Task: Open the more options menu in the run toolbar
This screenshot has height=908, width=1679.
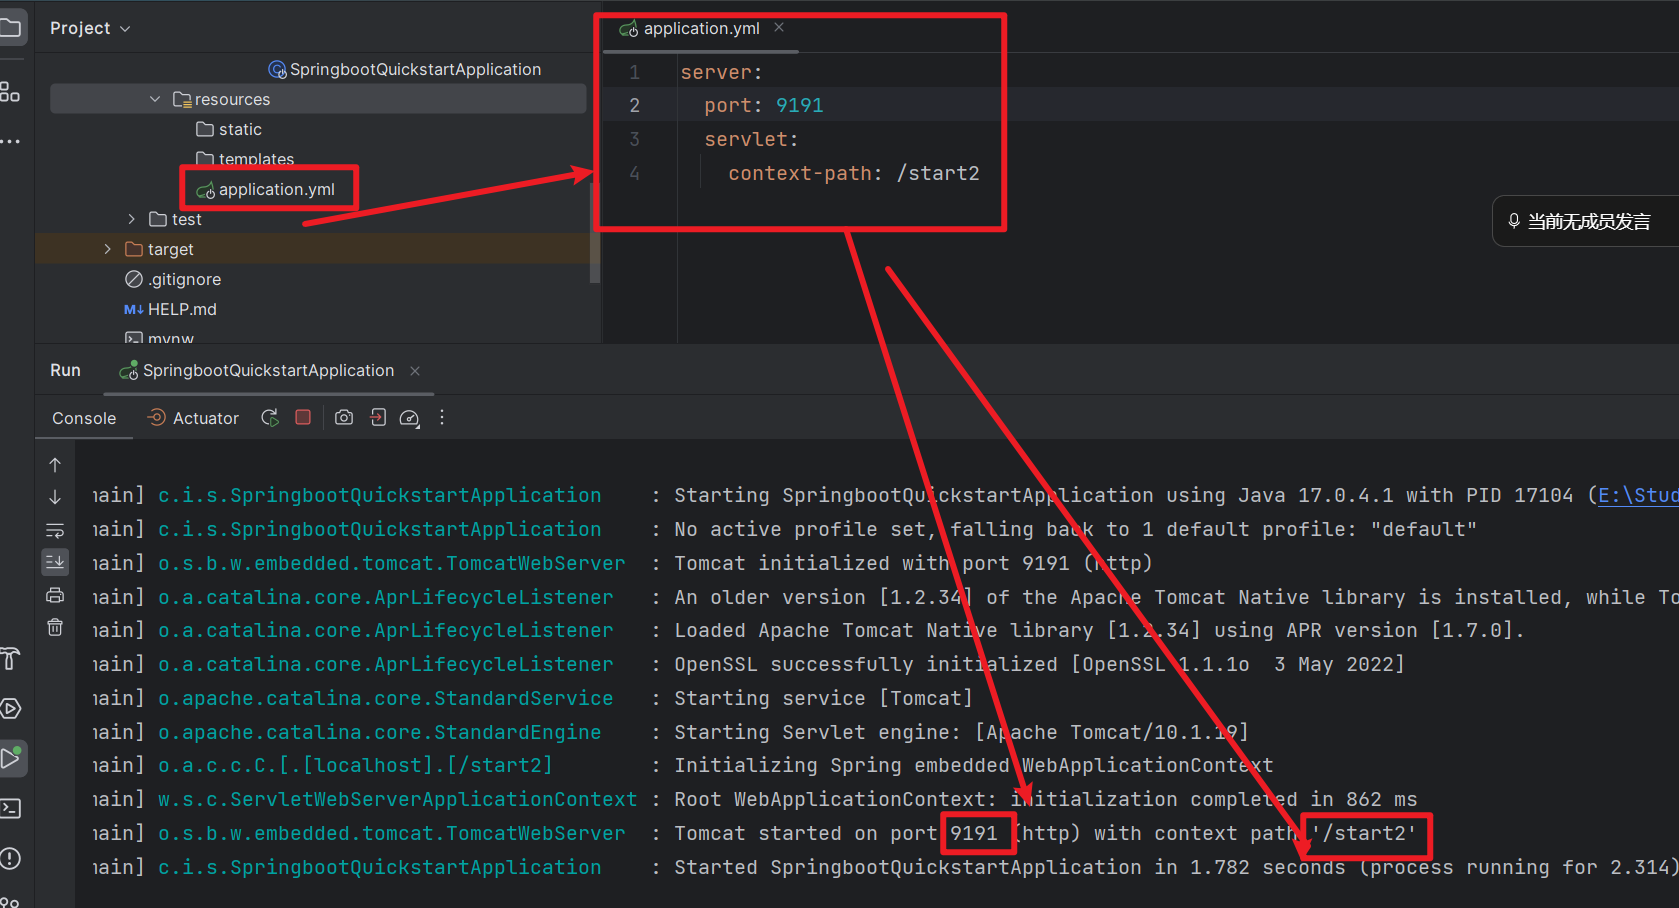Action: pyautogui.click(x=442, y=417)
